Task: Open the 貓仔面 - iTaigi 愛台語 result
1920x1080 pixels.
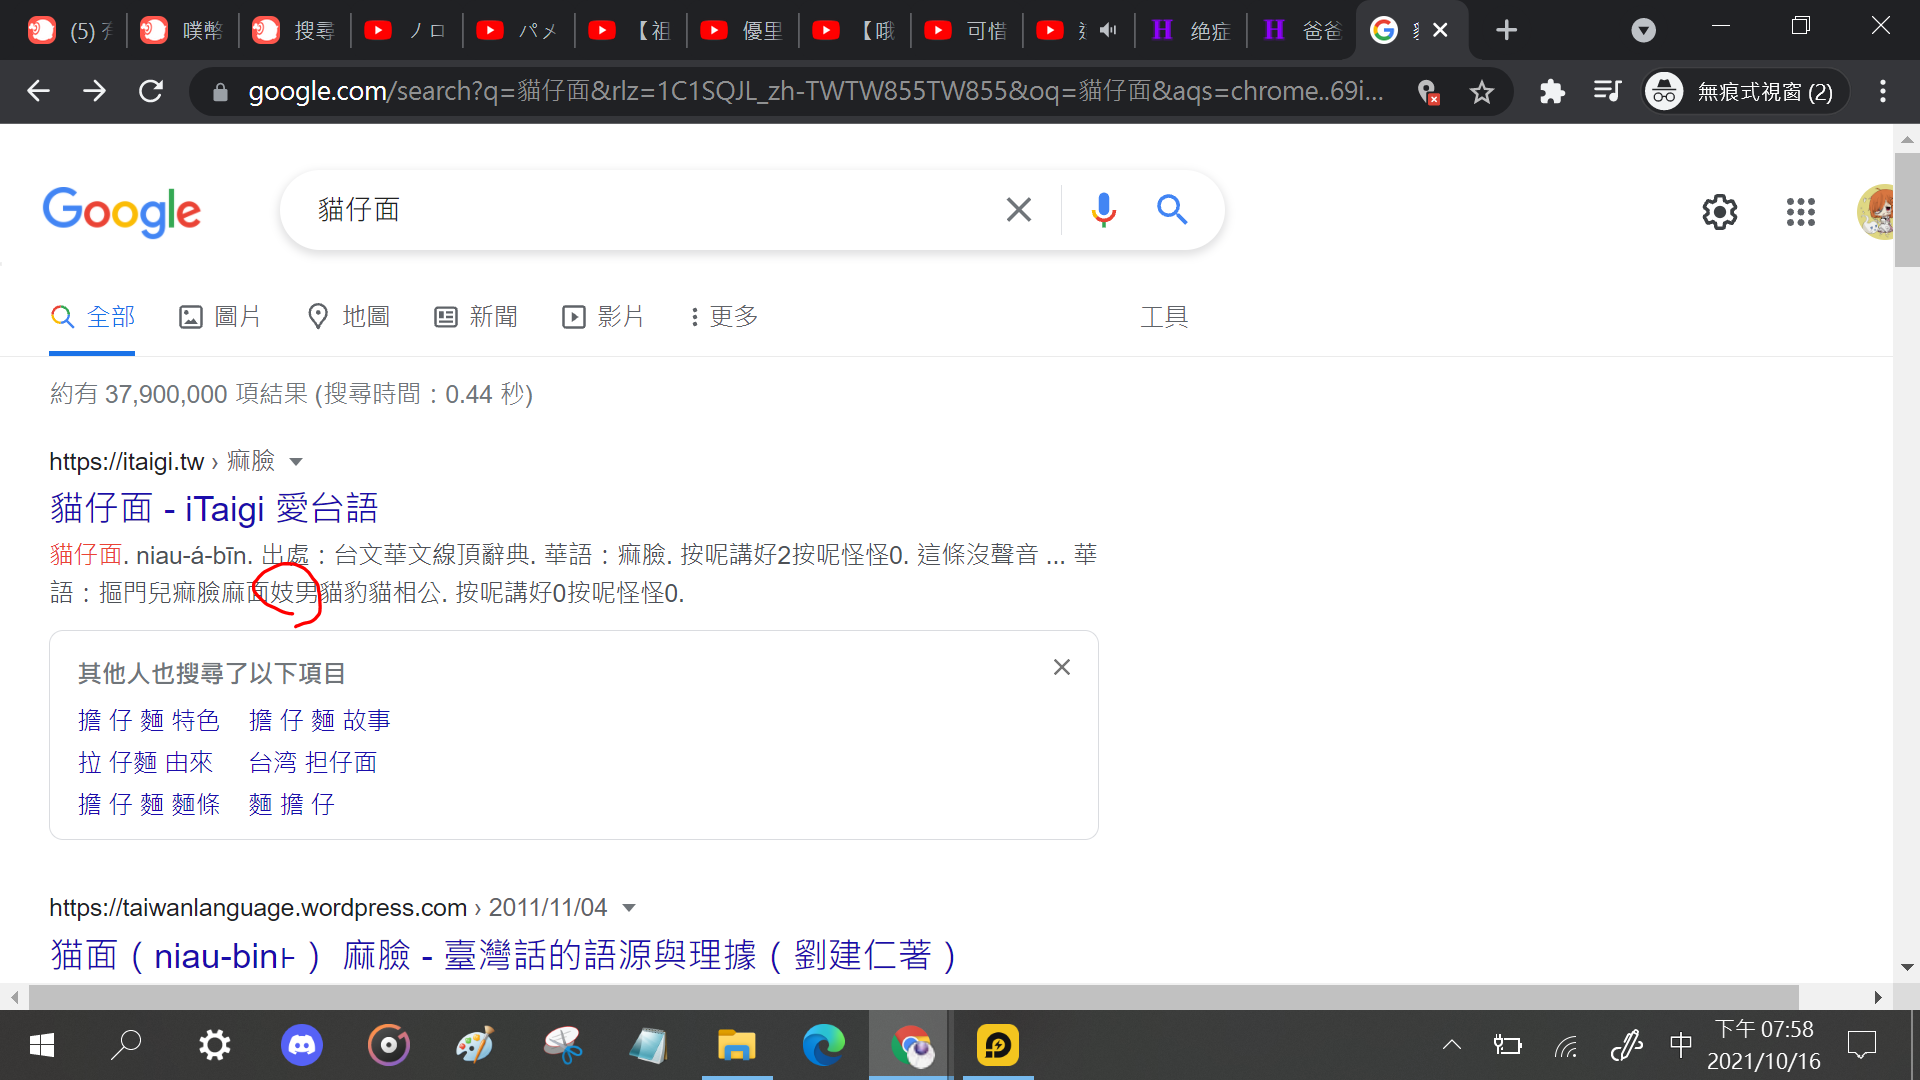Action: coord(214,508)
